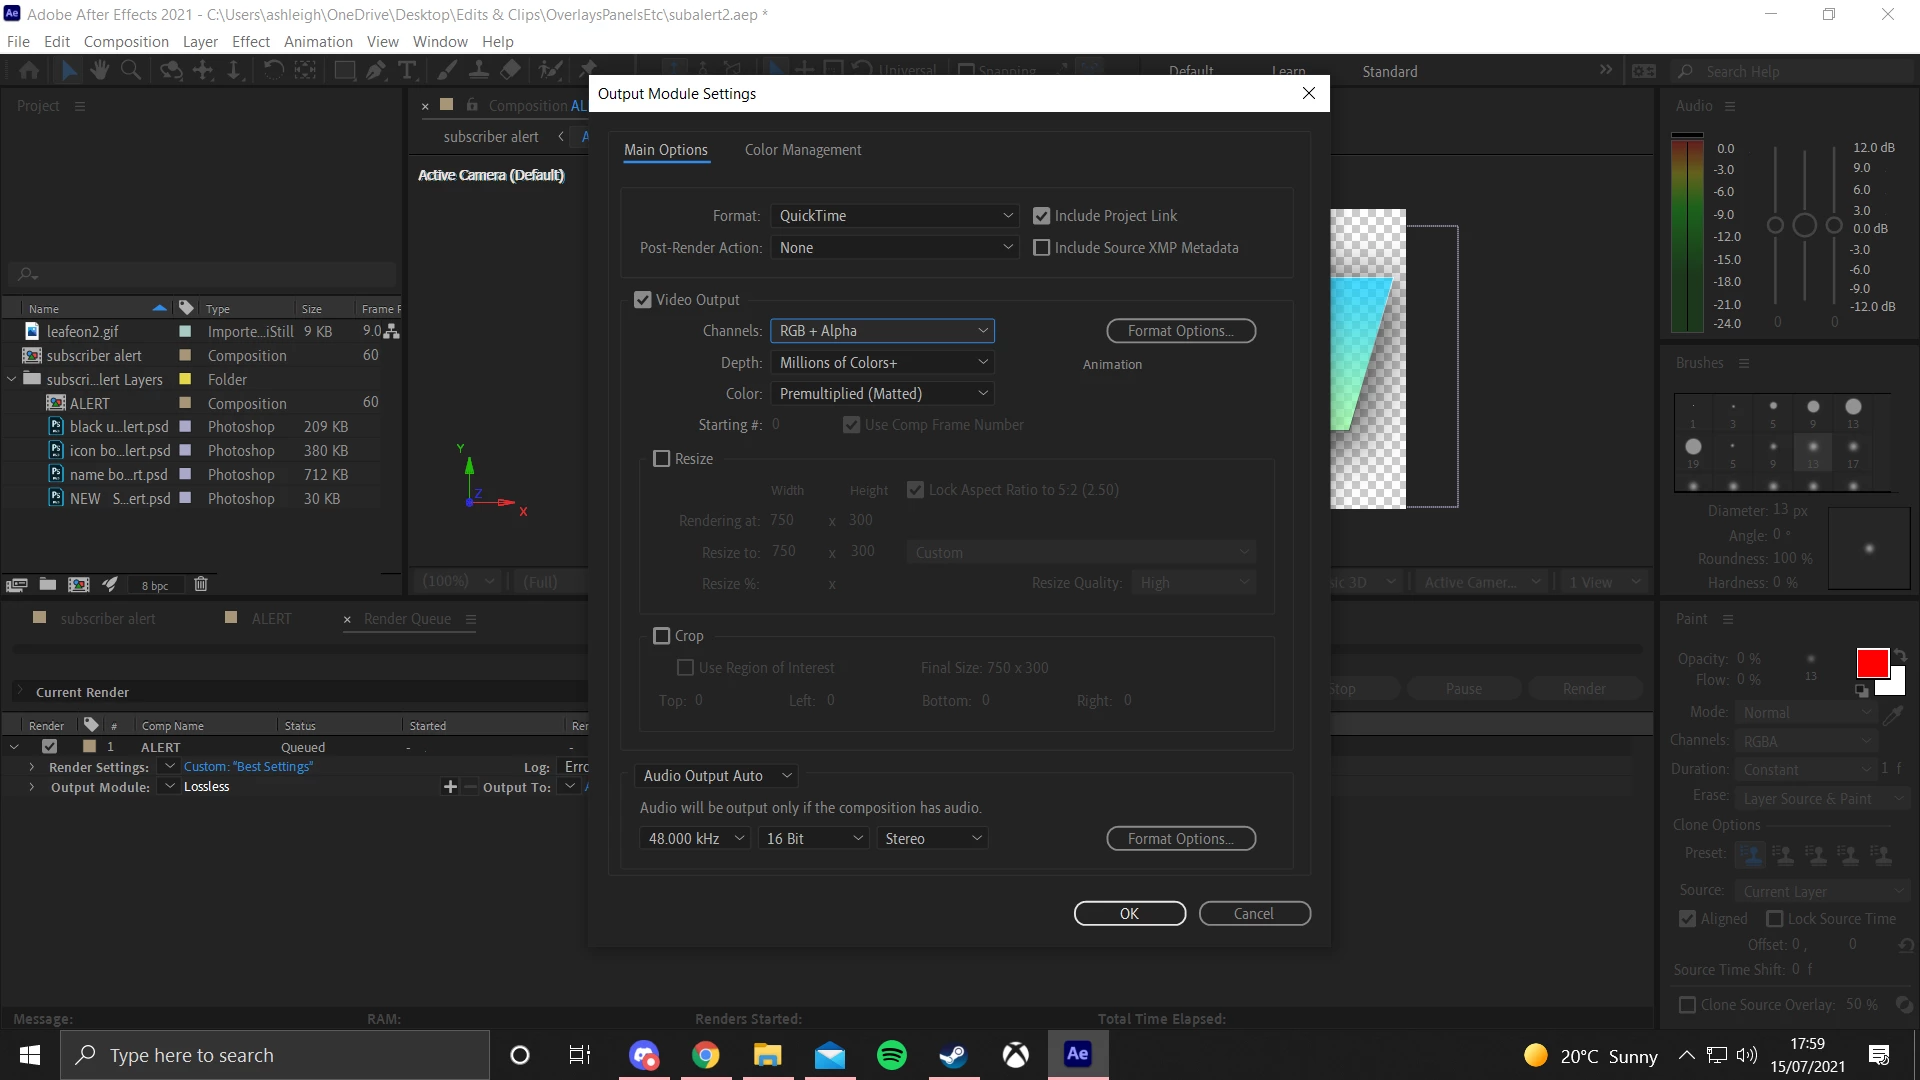Select the Zoom magnifier tool

tap(131, 70)
